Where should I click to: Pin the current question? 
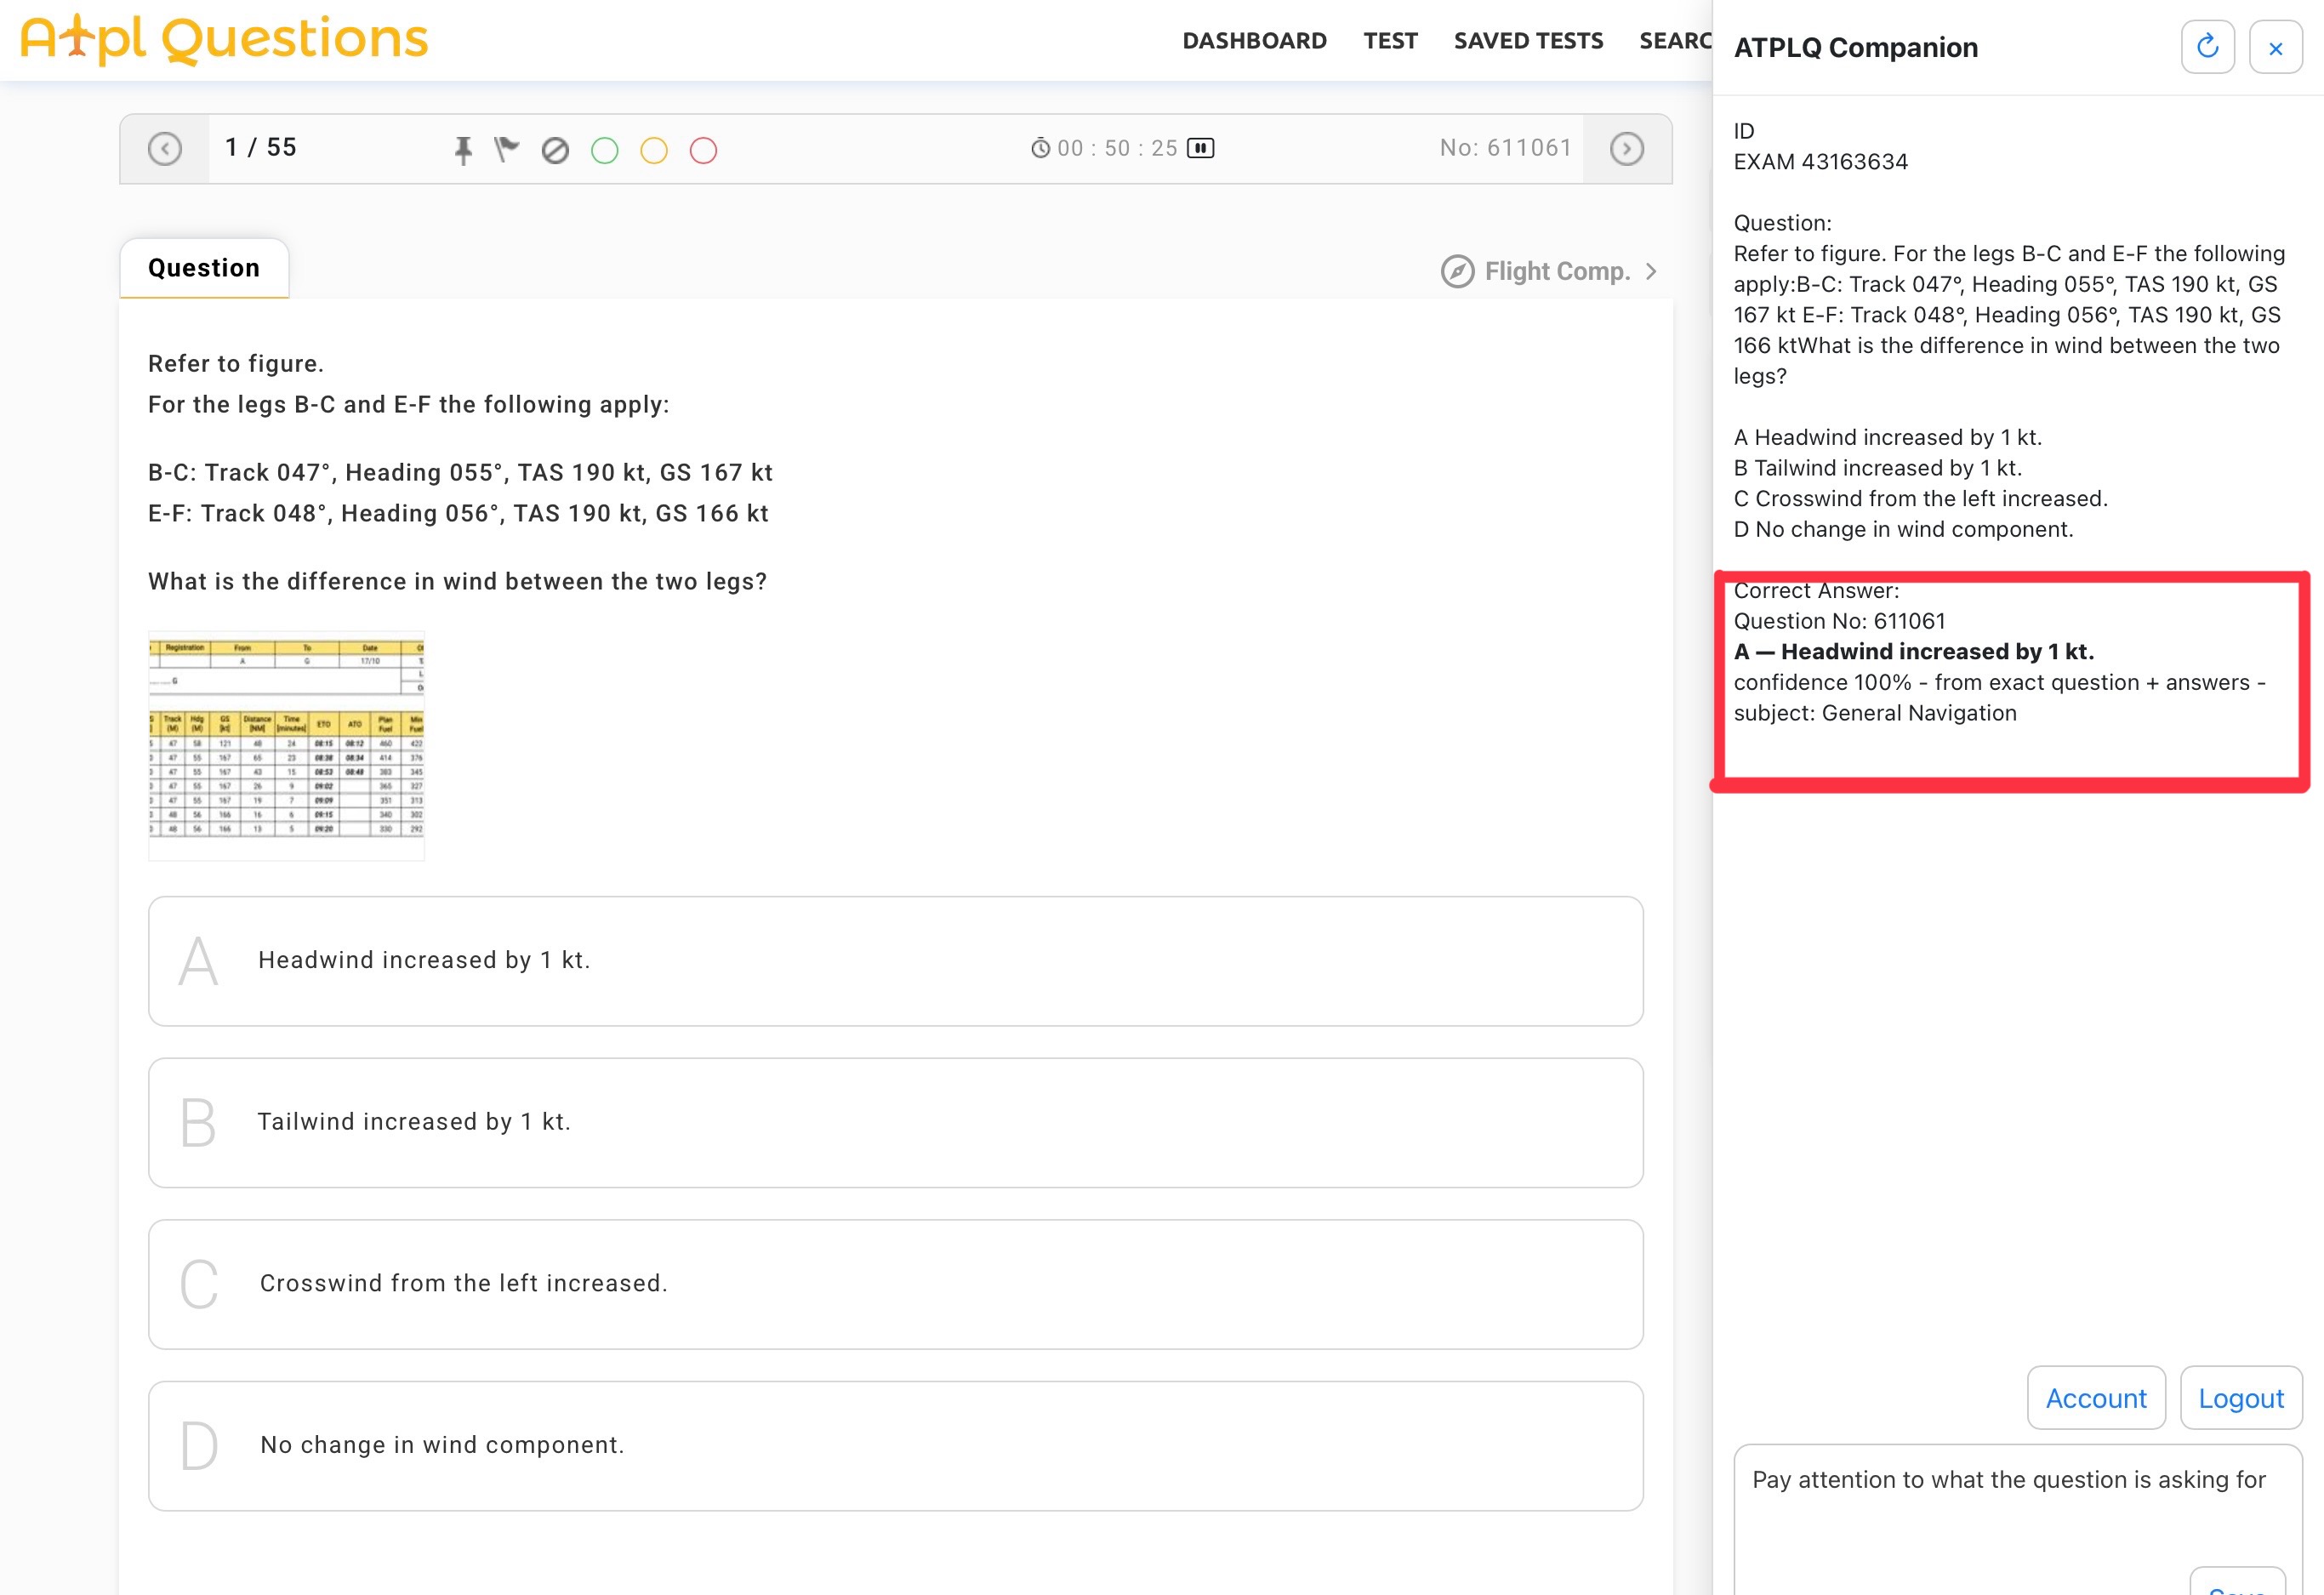click(x=464, y=148)
